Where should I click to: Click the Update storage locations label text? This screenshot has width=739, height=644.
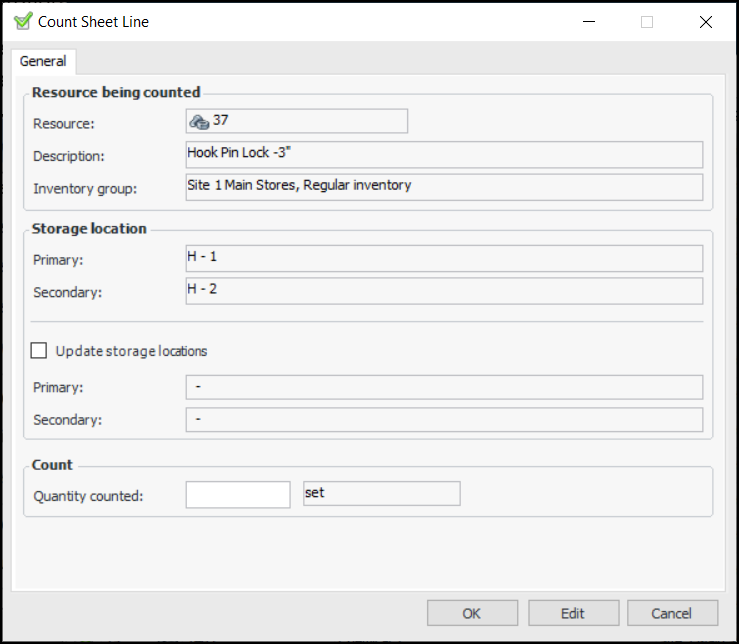(132, 351)
